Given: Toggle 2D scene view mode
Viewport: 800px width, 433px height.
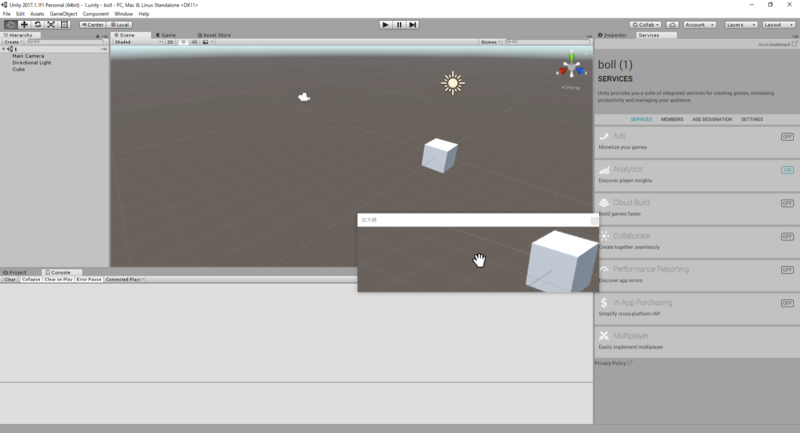Looking at the screenshot, I should click(x=170, y=42).
